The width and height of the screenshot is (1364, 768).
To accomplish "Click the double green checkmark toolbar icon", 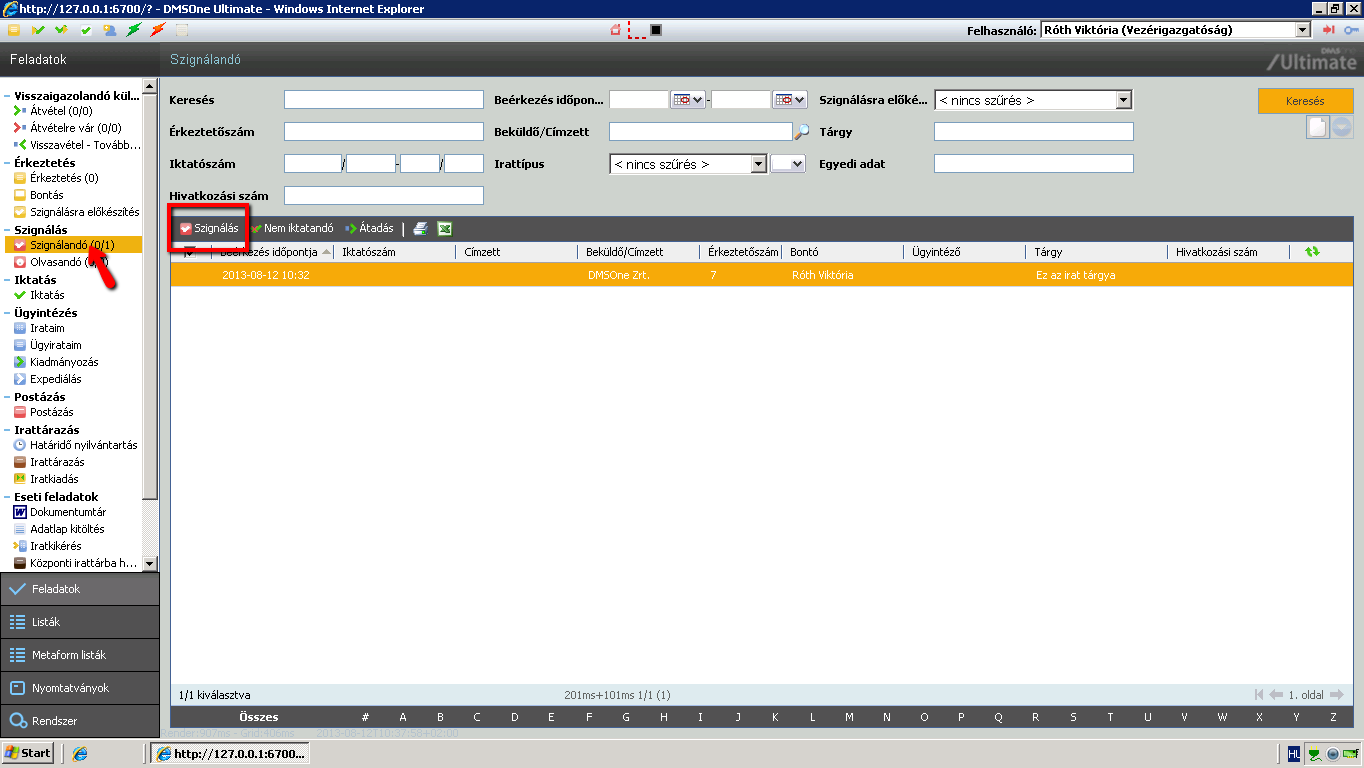I will [61, 30].
